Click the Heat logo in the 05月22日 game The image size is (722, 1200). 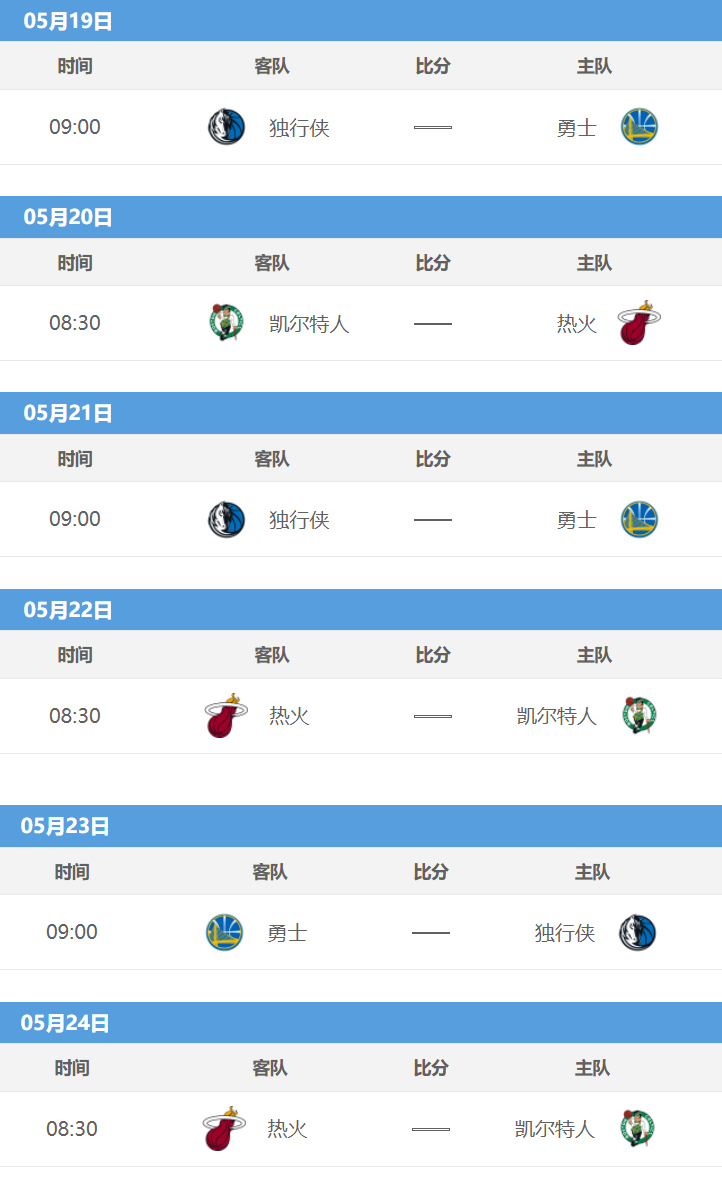point(226,715)
